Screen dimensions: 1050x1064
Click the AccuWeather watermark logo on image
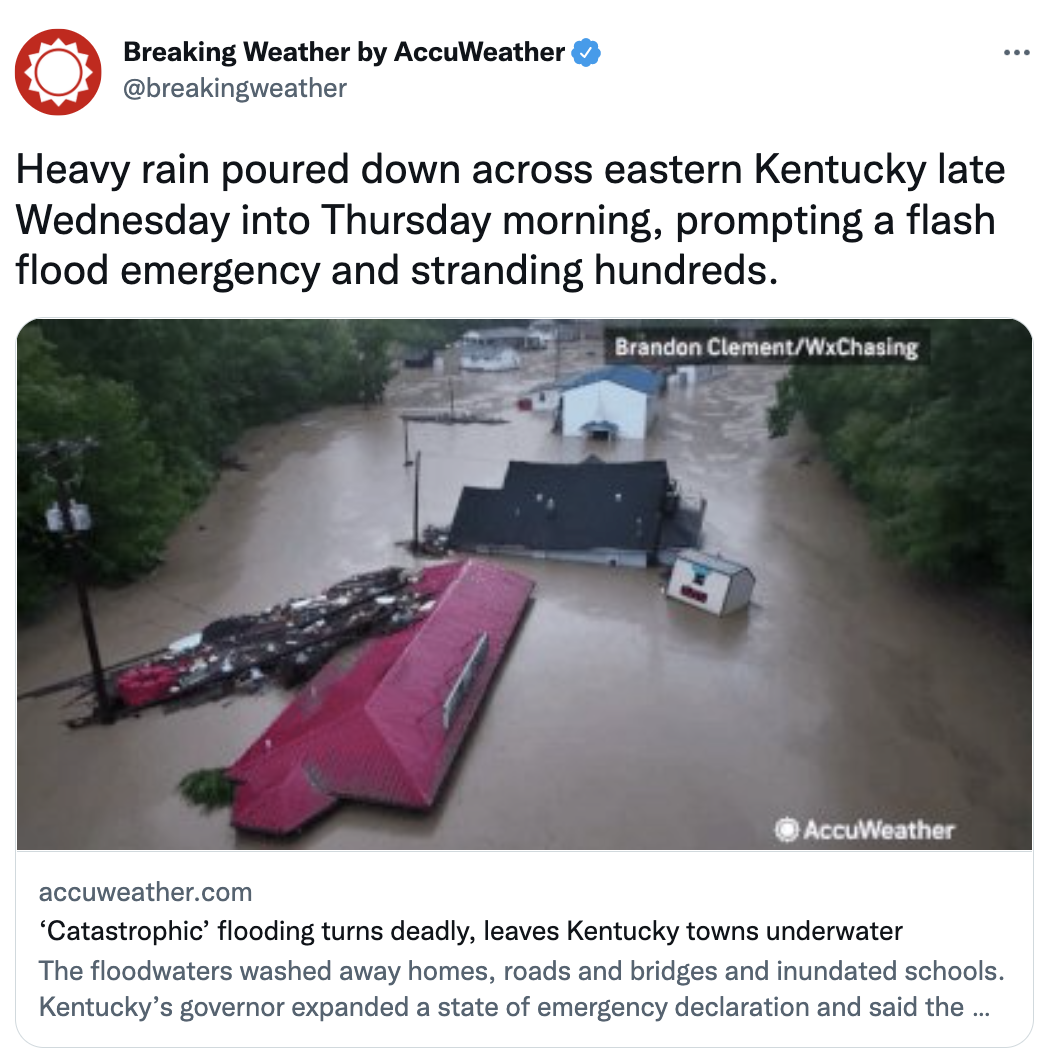point(864,829)
